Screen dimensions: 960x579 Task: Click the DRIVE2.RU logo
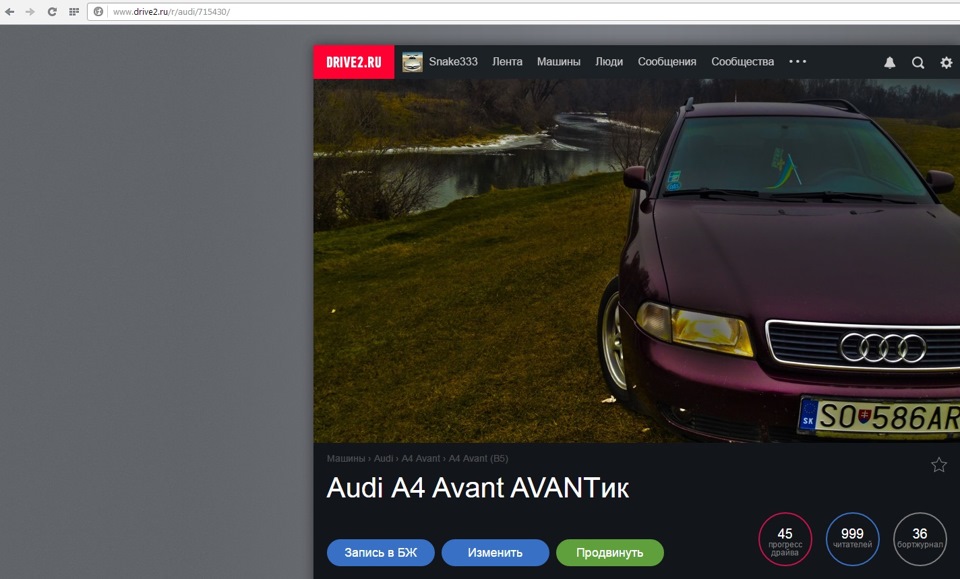354,62
